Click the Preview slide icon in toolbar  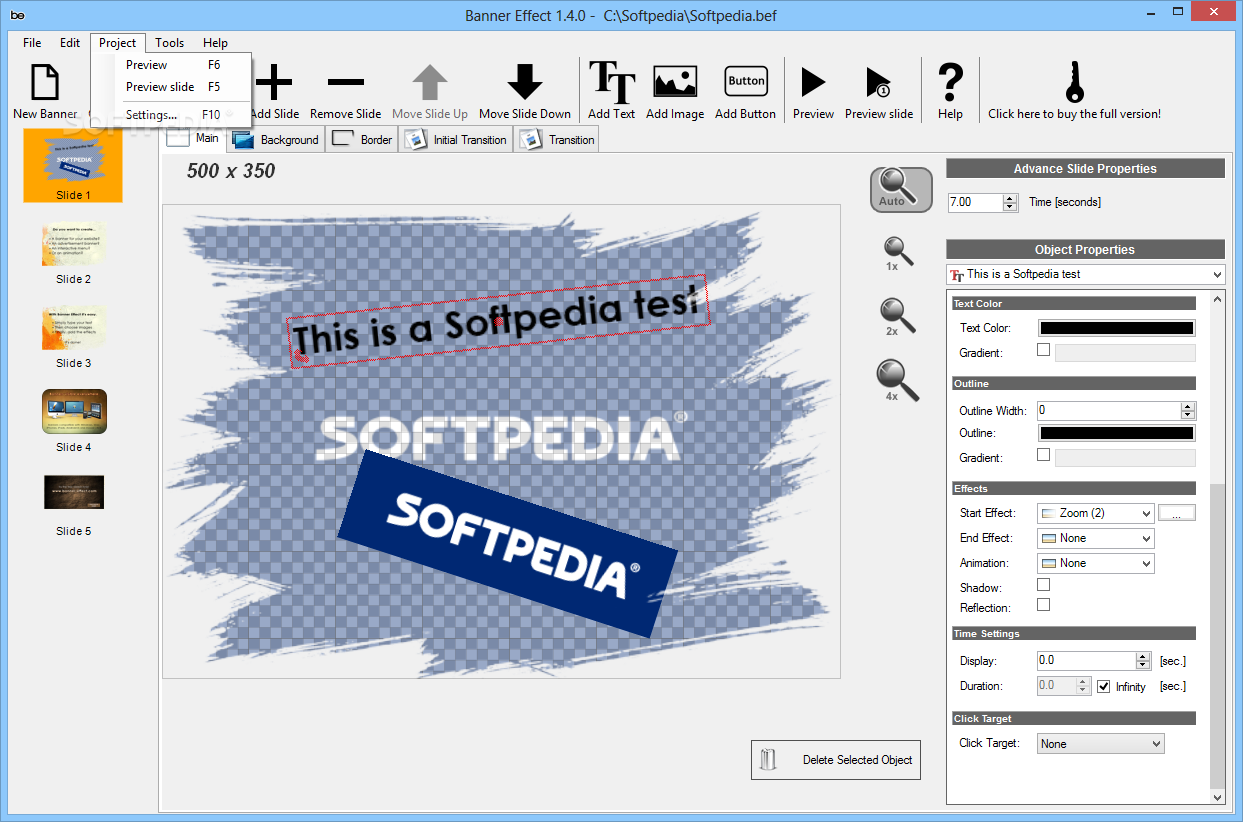point(878,82)
